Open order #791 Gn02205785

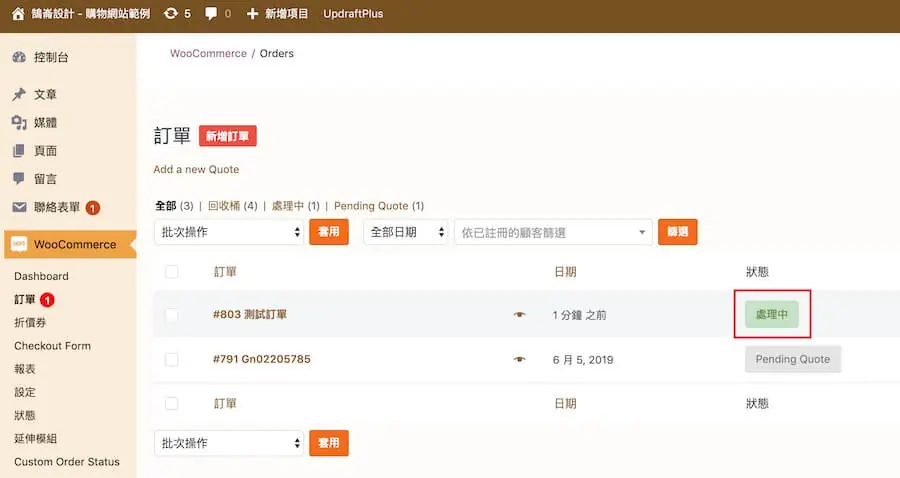[262, 359]
